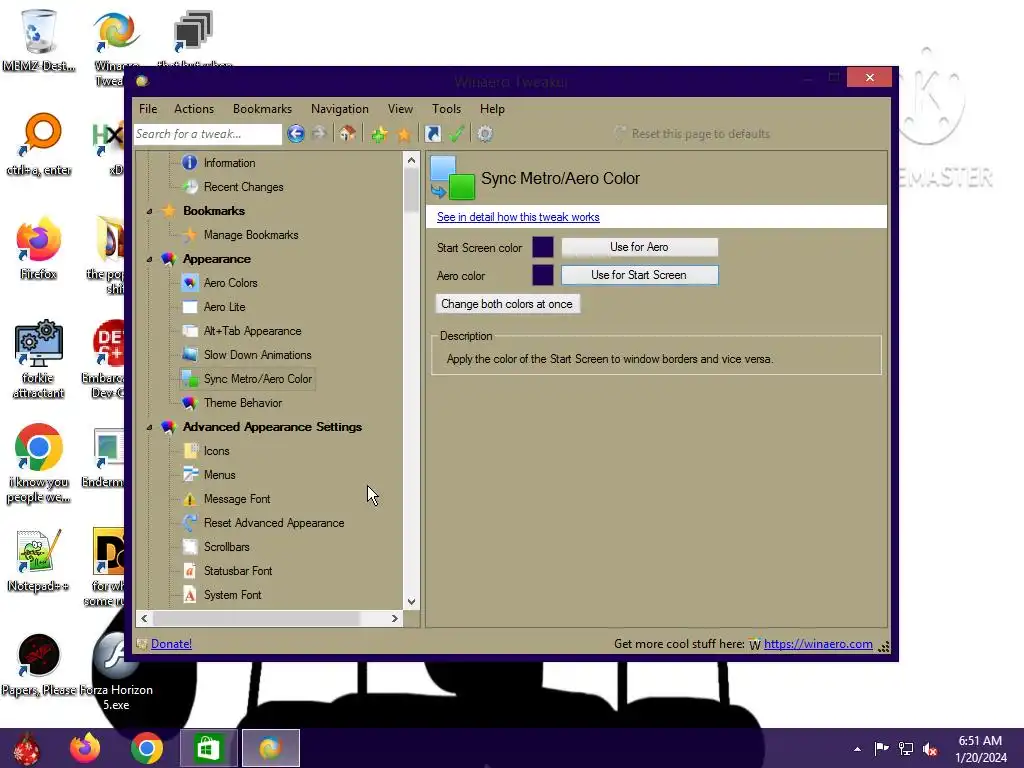The width and height of the screenshot is (1024, 768).
Task: Select Information tree item
Action: pyautogui.click(x=229, y=163)
